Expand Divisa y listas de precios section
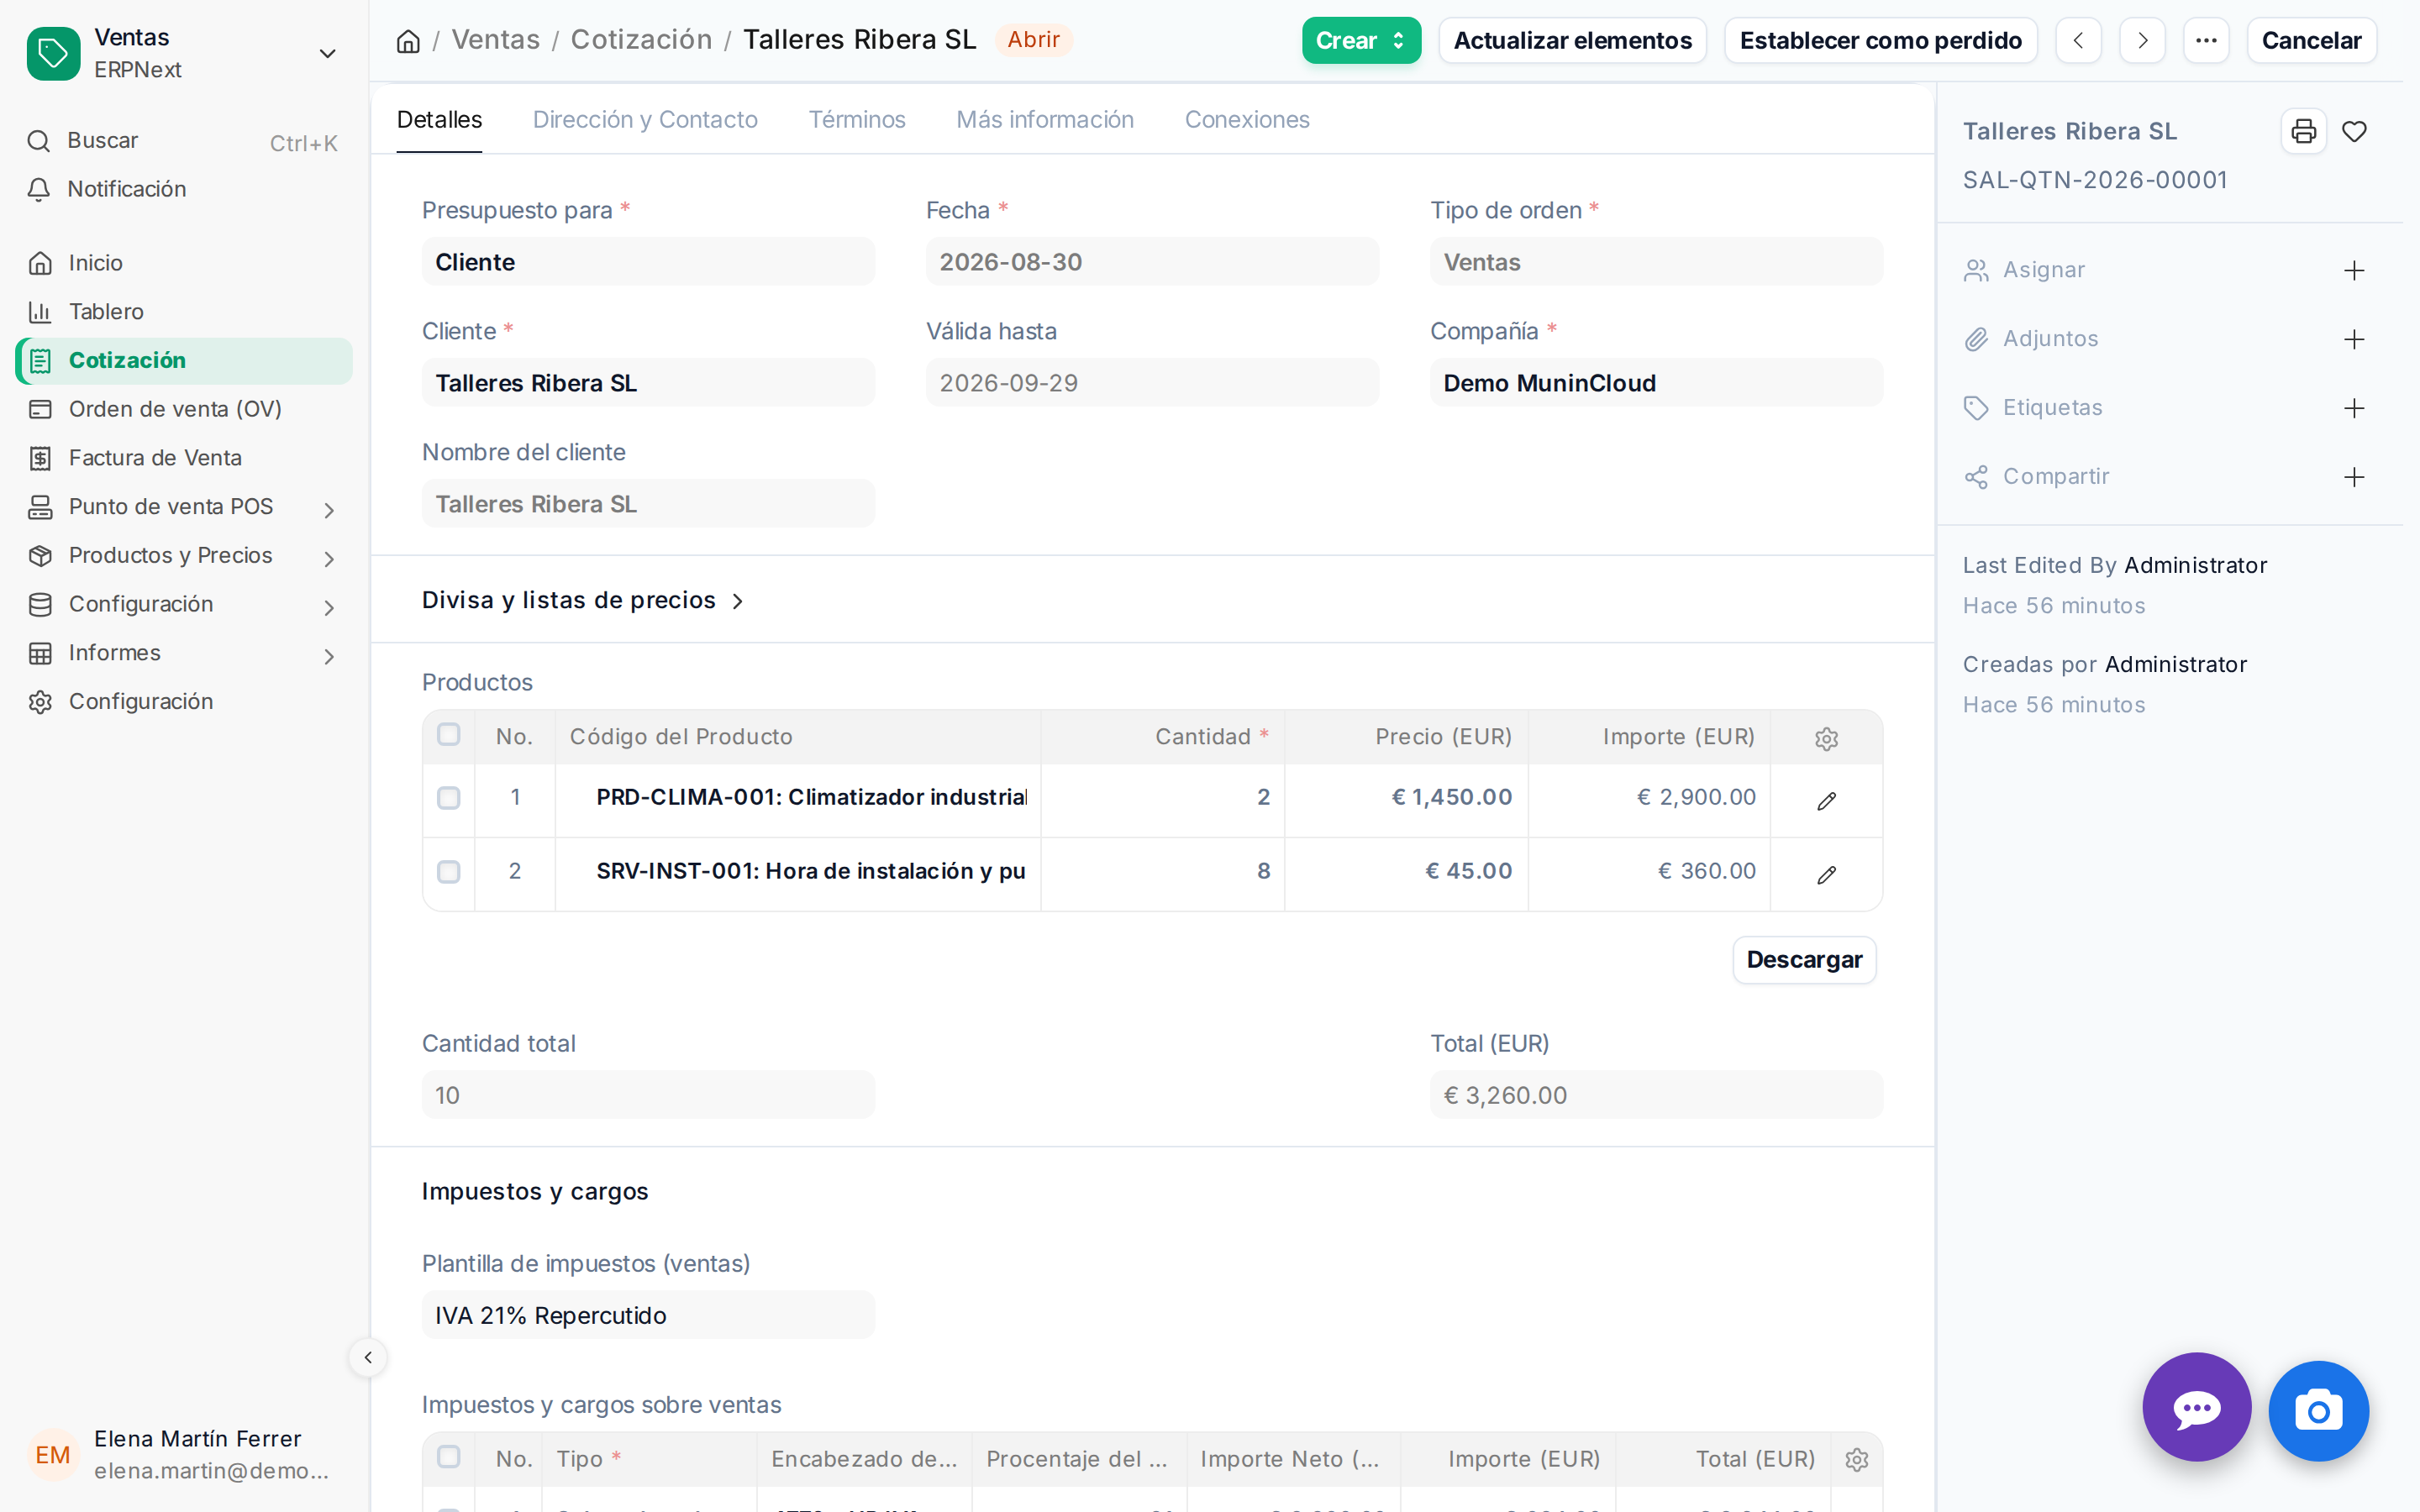The height and width of the screenshot is (1512, 2420). pos(583,600)
